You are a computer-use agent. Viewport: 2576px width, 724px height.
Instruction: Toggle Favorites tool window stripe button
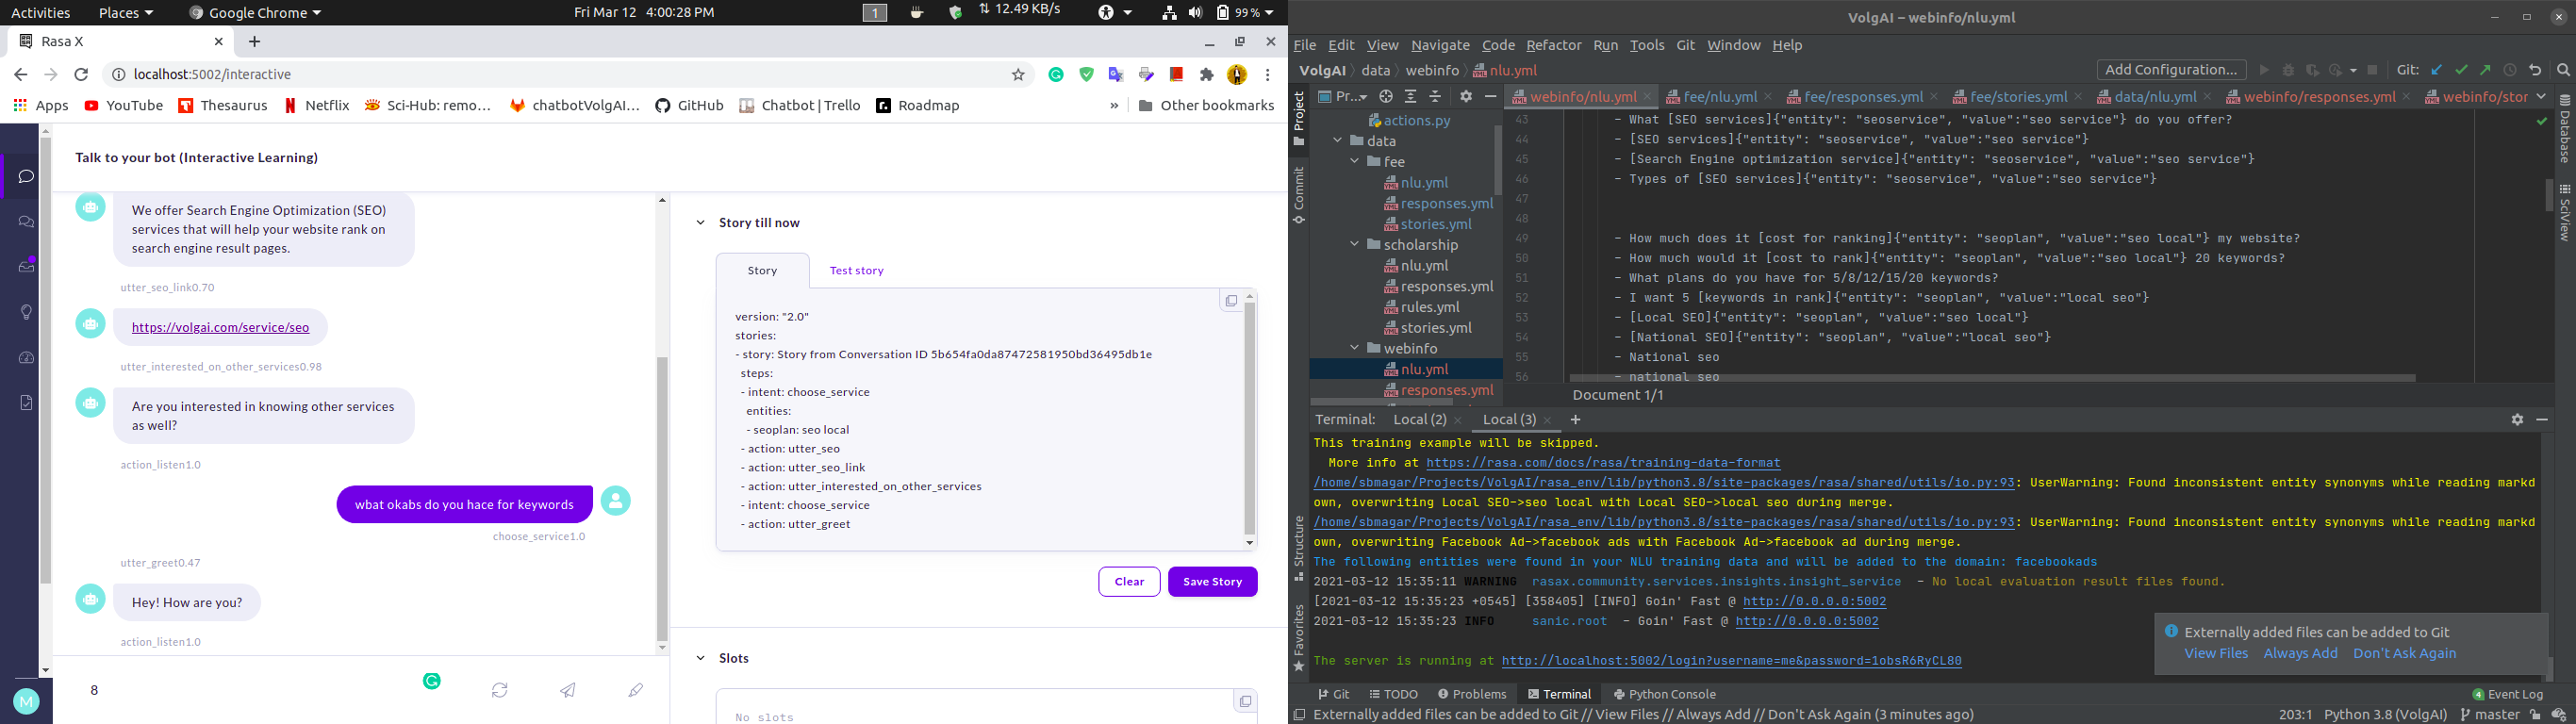point(1299,638)
